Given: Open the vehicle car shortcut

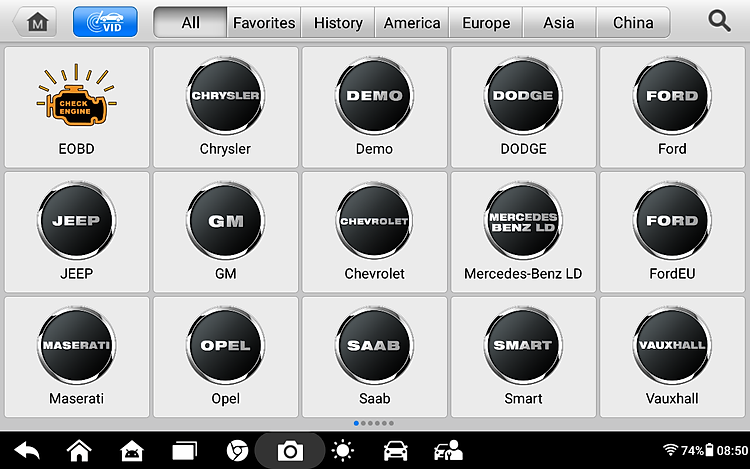Looking at the screenshot, I should point(396,451).
